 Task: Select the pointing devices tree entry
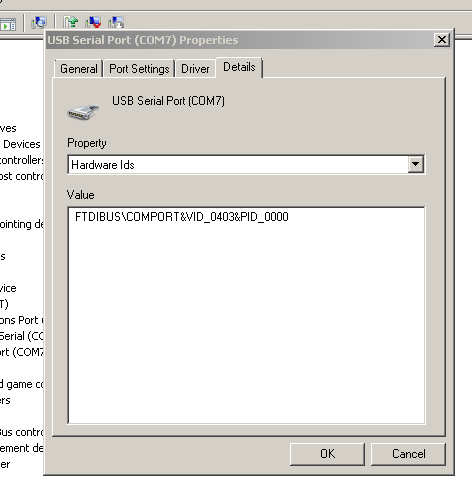21,224
